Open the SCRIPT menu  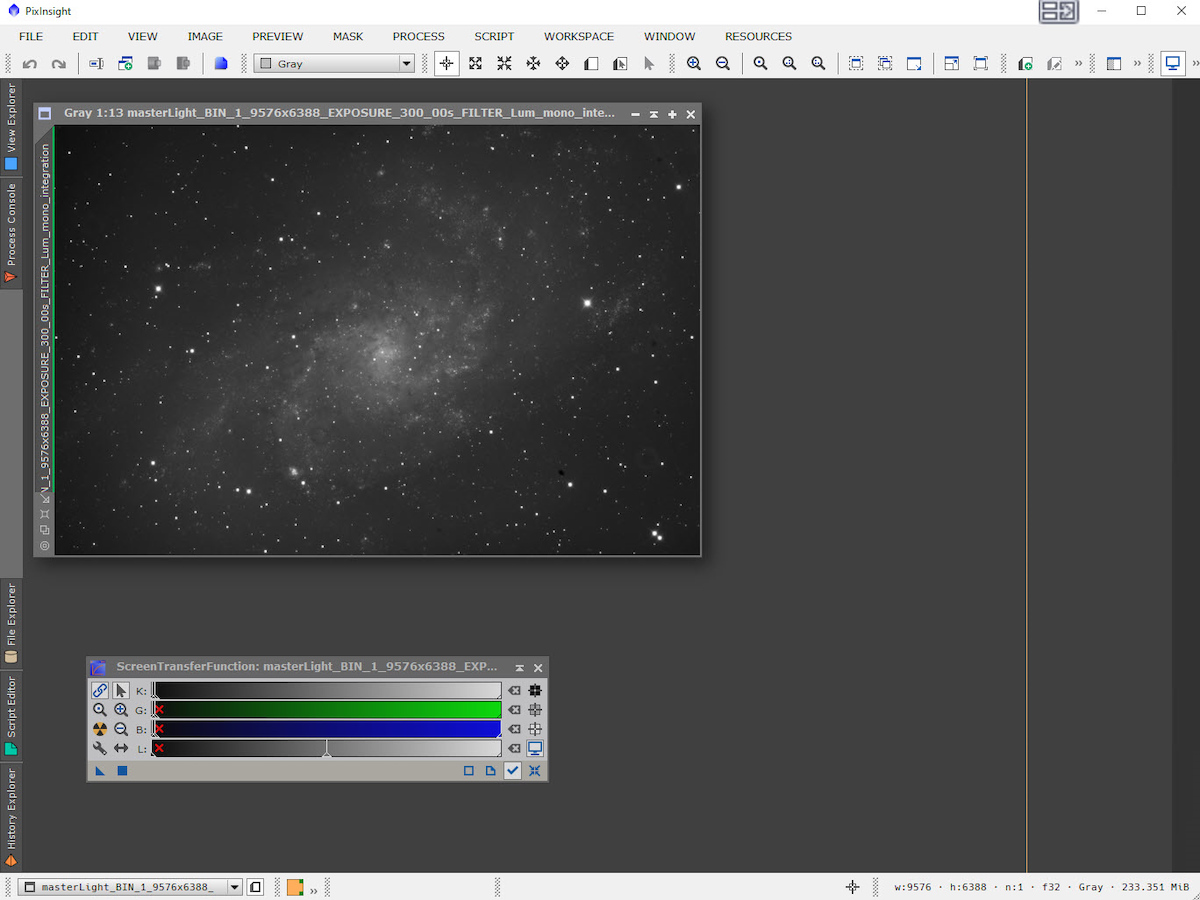(x=494, y=36)
